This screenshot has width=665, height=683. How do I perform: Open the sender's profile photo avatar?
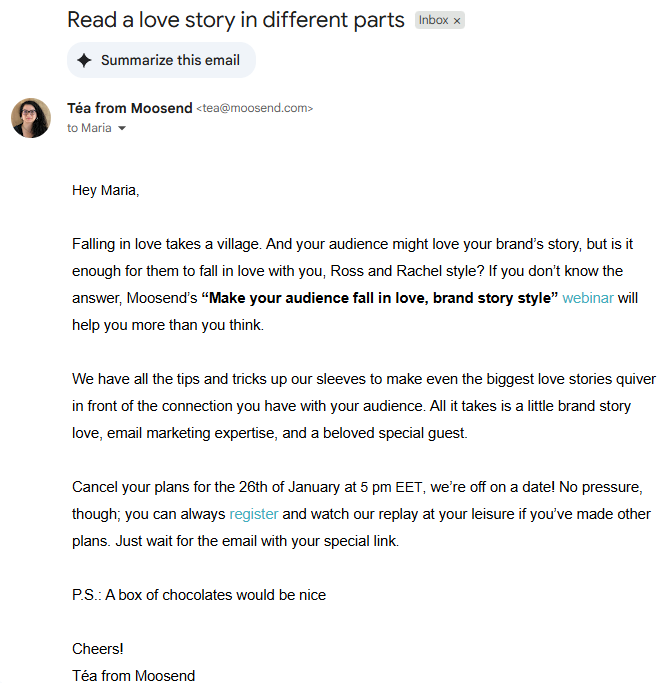pos(31,118)
